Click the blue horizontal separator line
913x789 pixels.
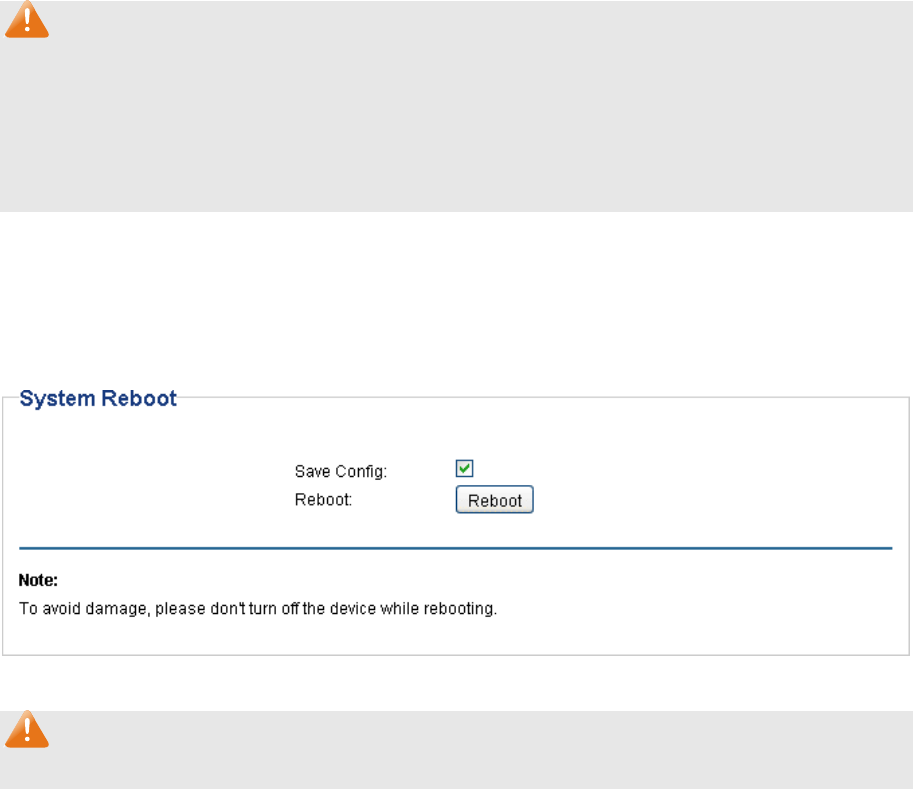pyautogui.click(x=456, y=548)
